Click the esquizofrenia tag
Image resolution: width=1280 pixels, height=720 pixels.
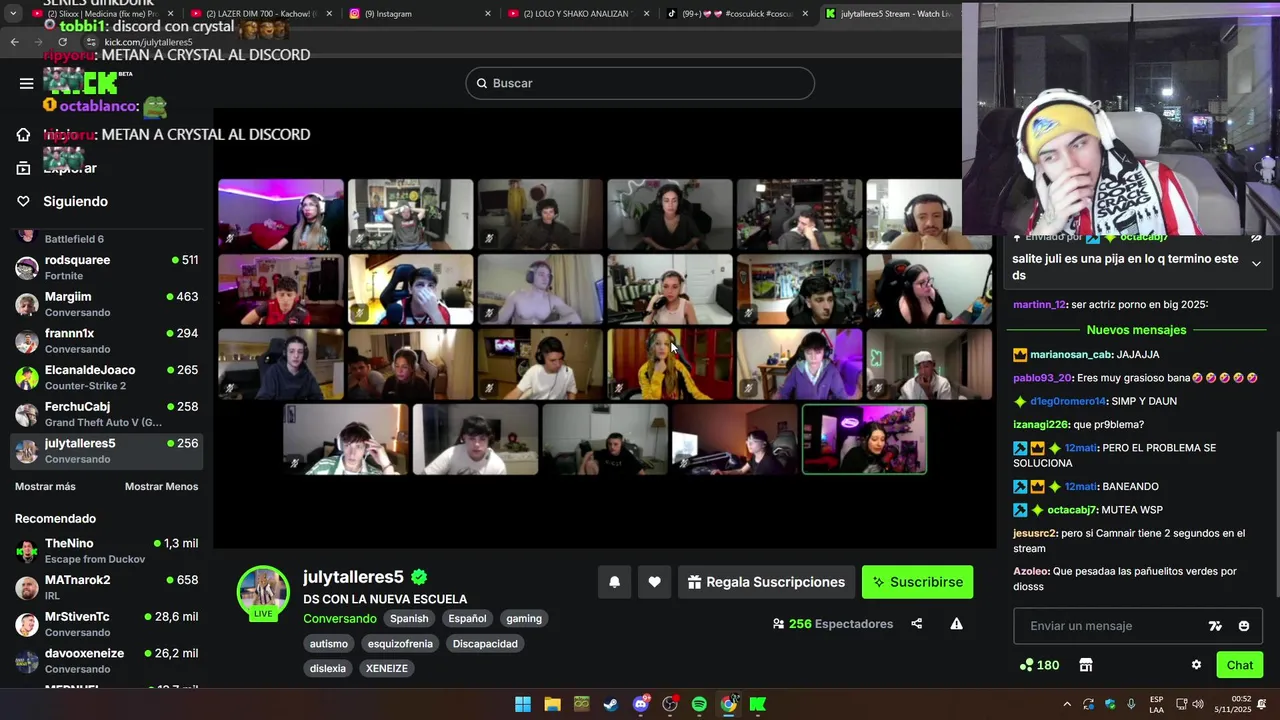pos(400,644)
